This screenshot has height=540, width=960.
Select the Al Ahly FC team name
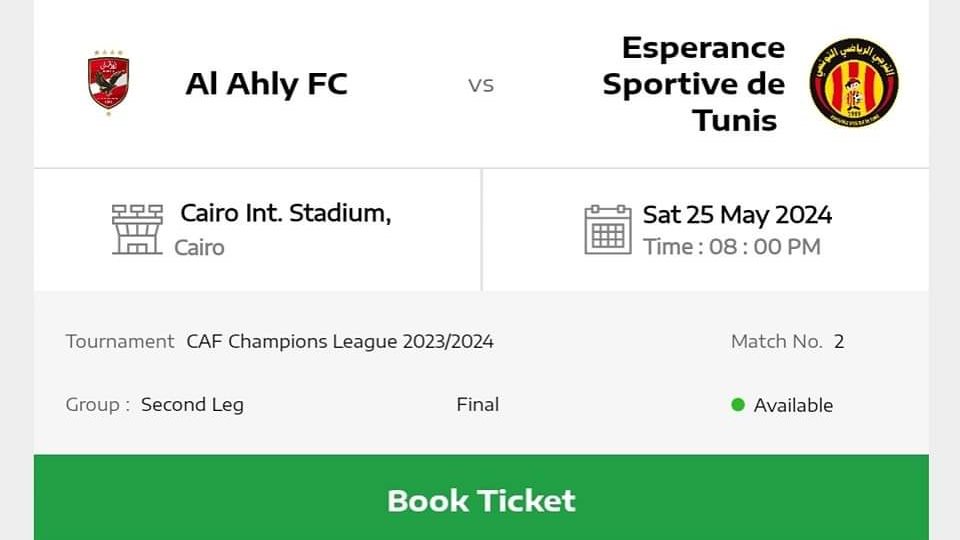coord(266,84)
